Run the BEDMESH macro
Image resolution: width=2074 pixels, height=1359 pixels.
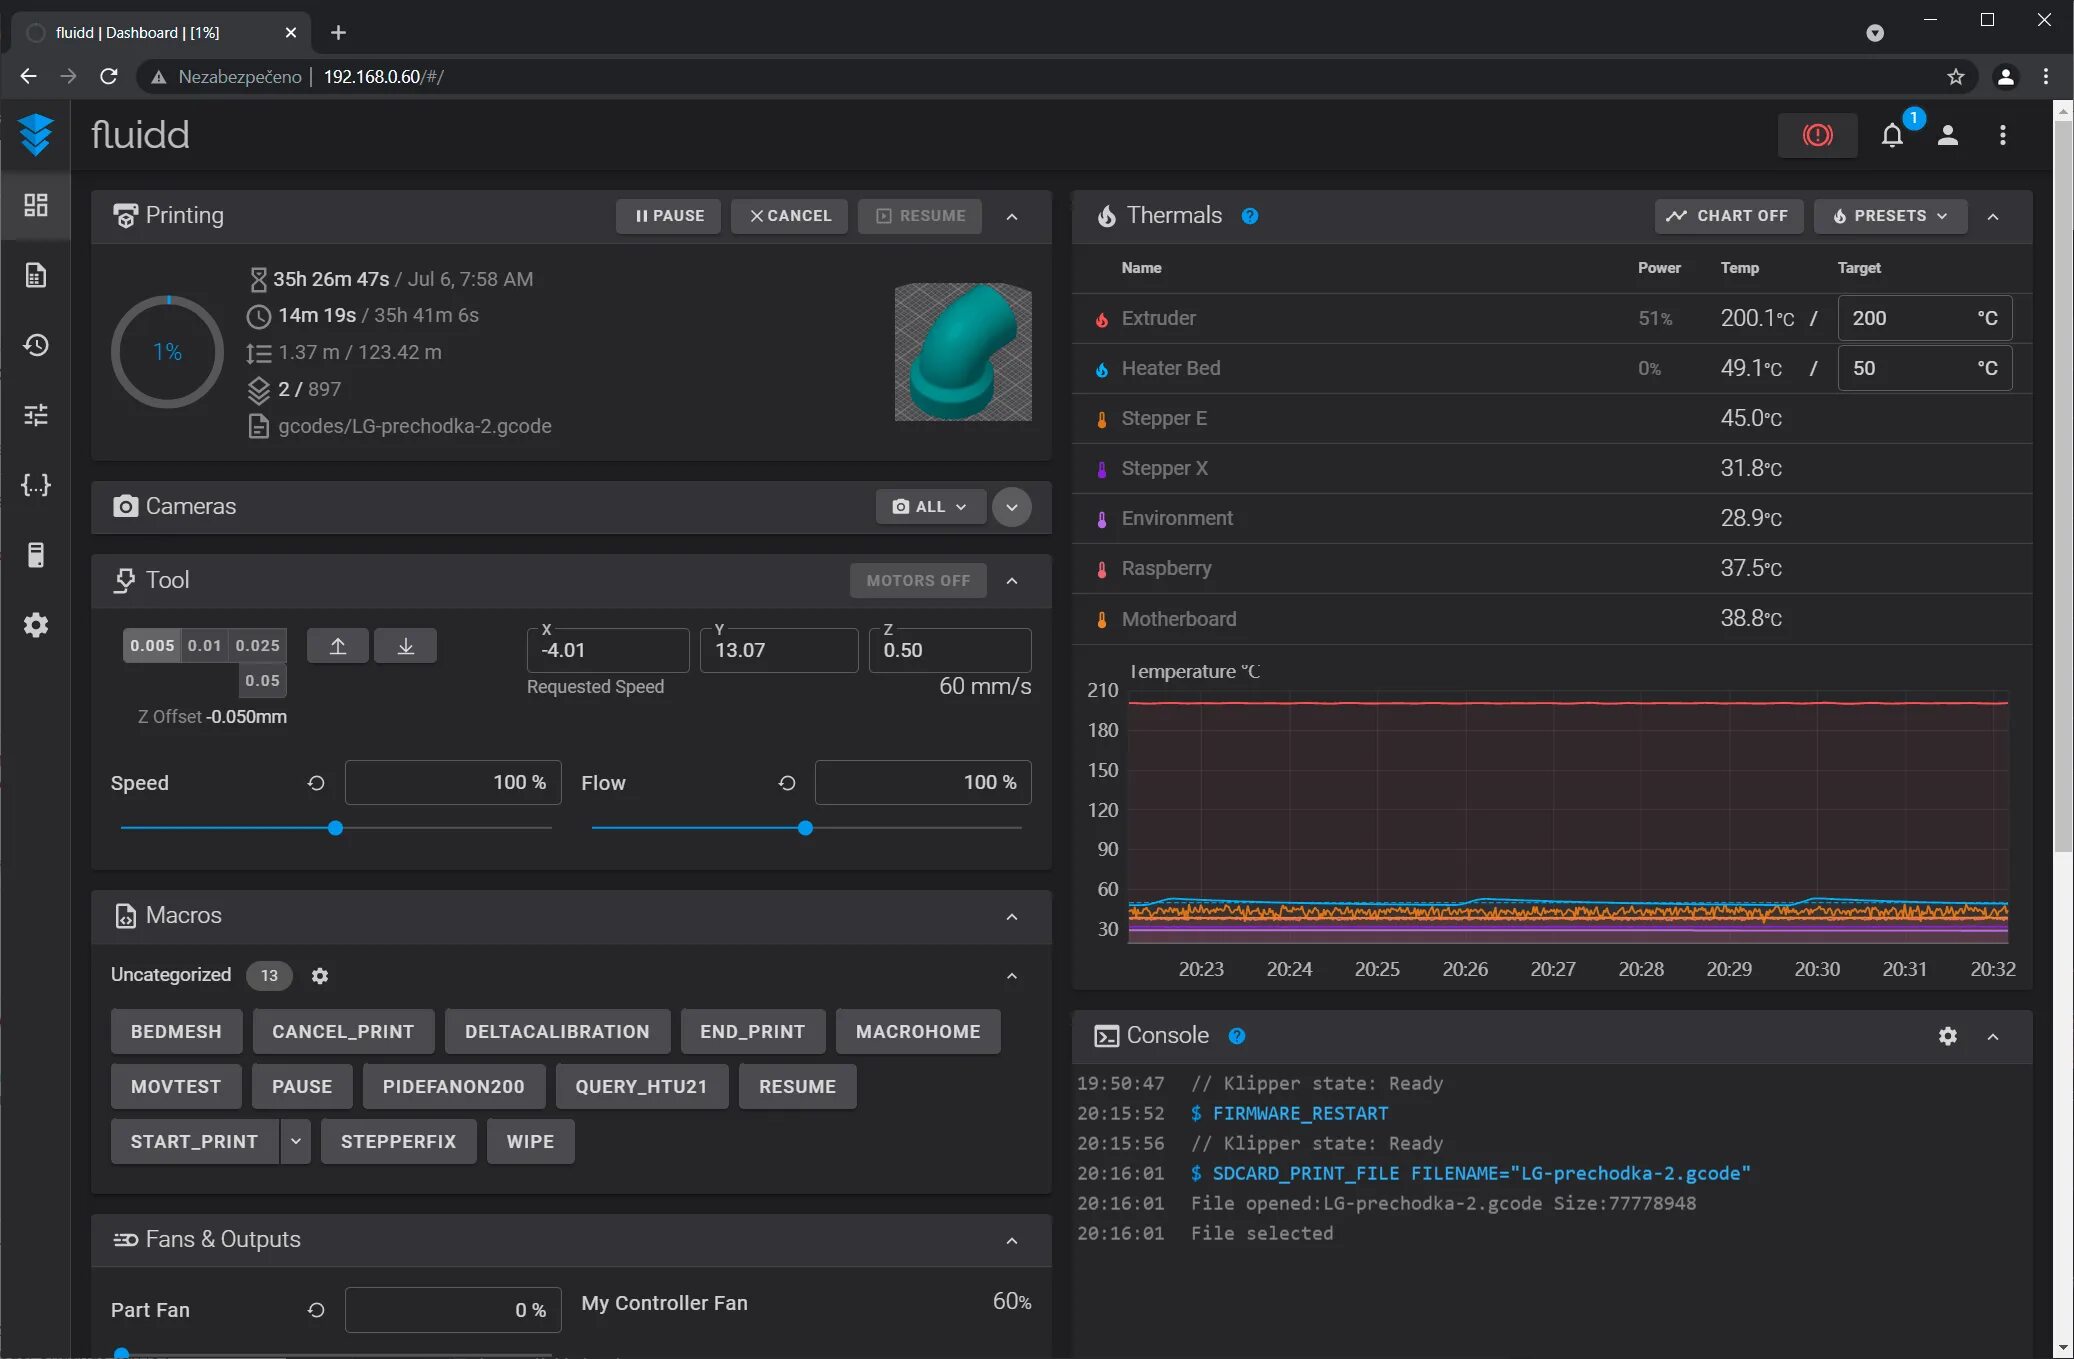[176, 1031]
